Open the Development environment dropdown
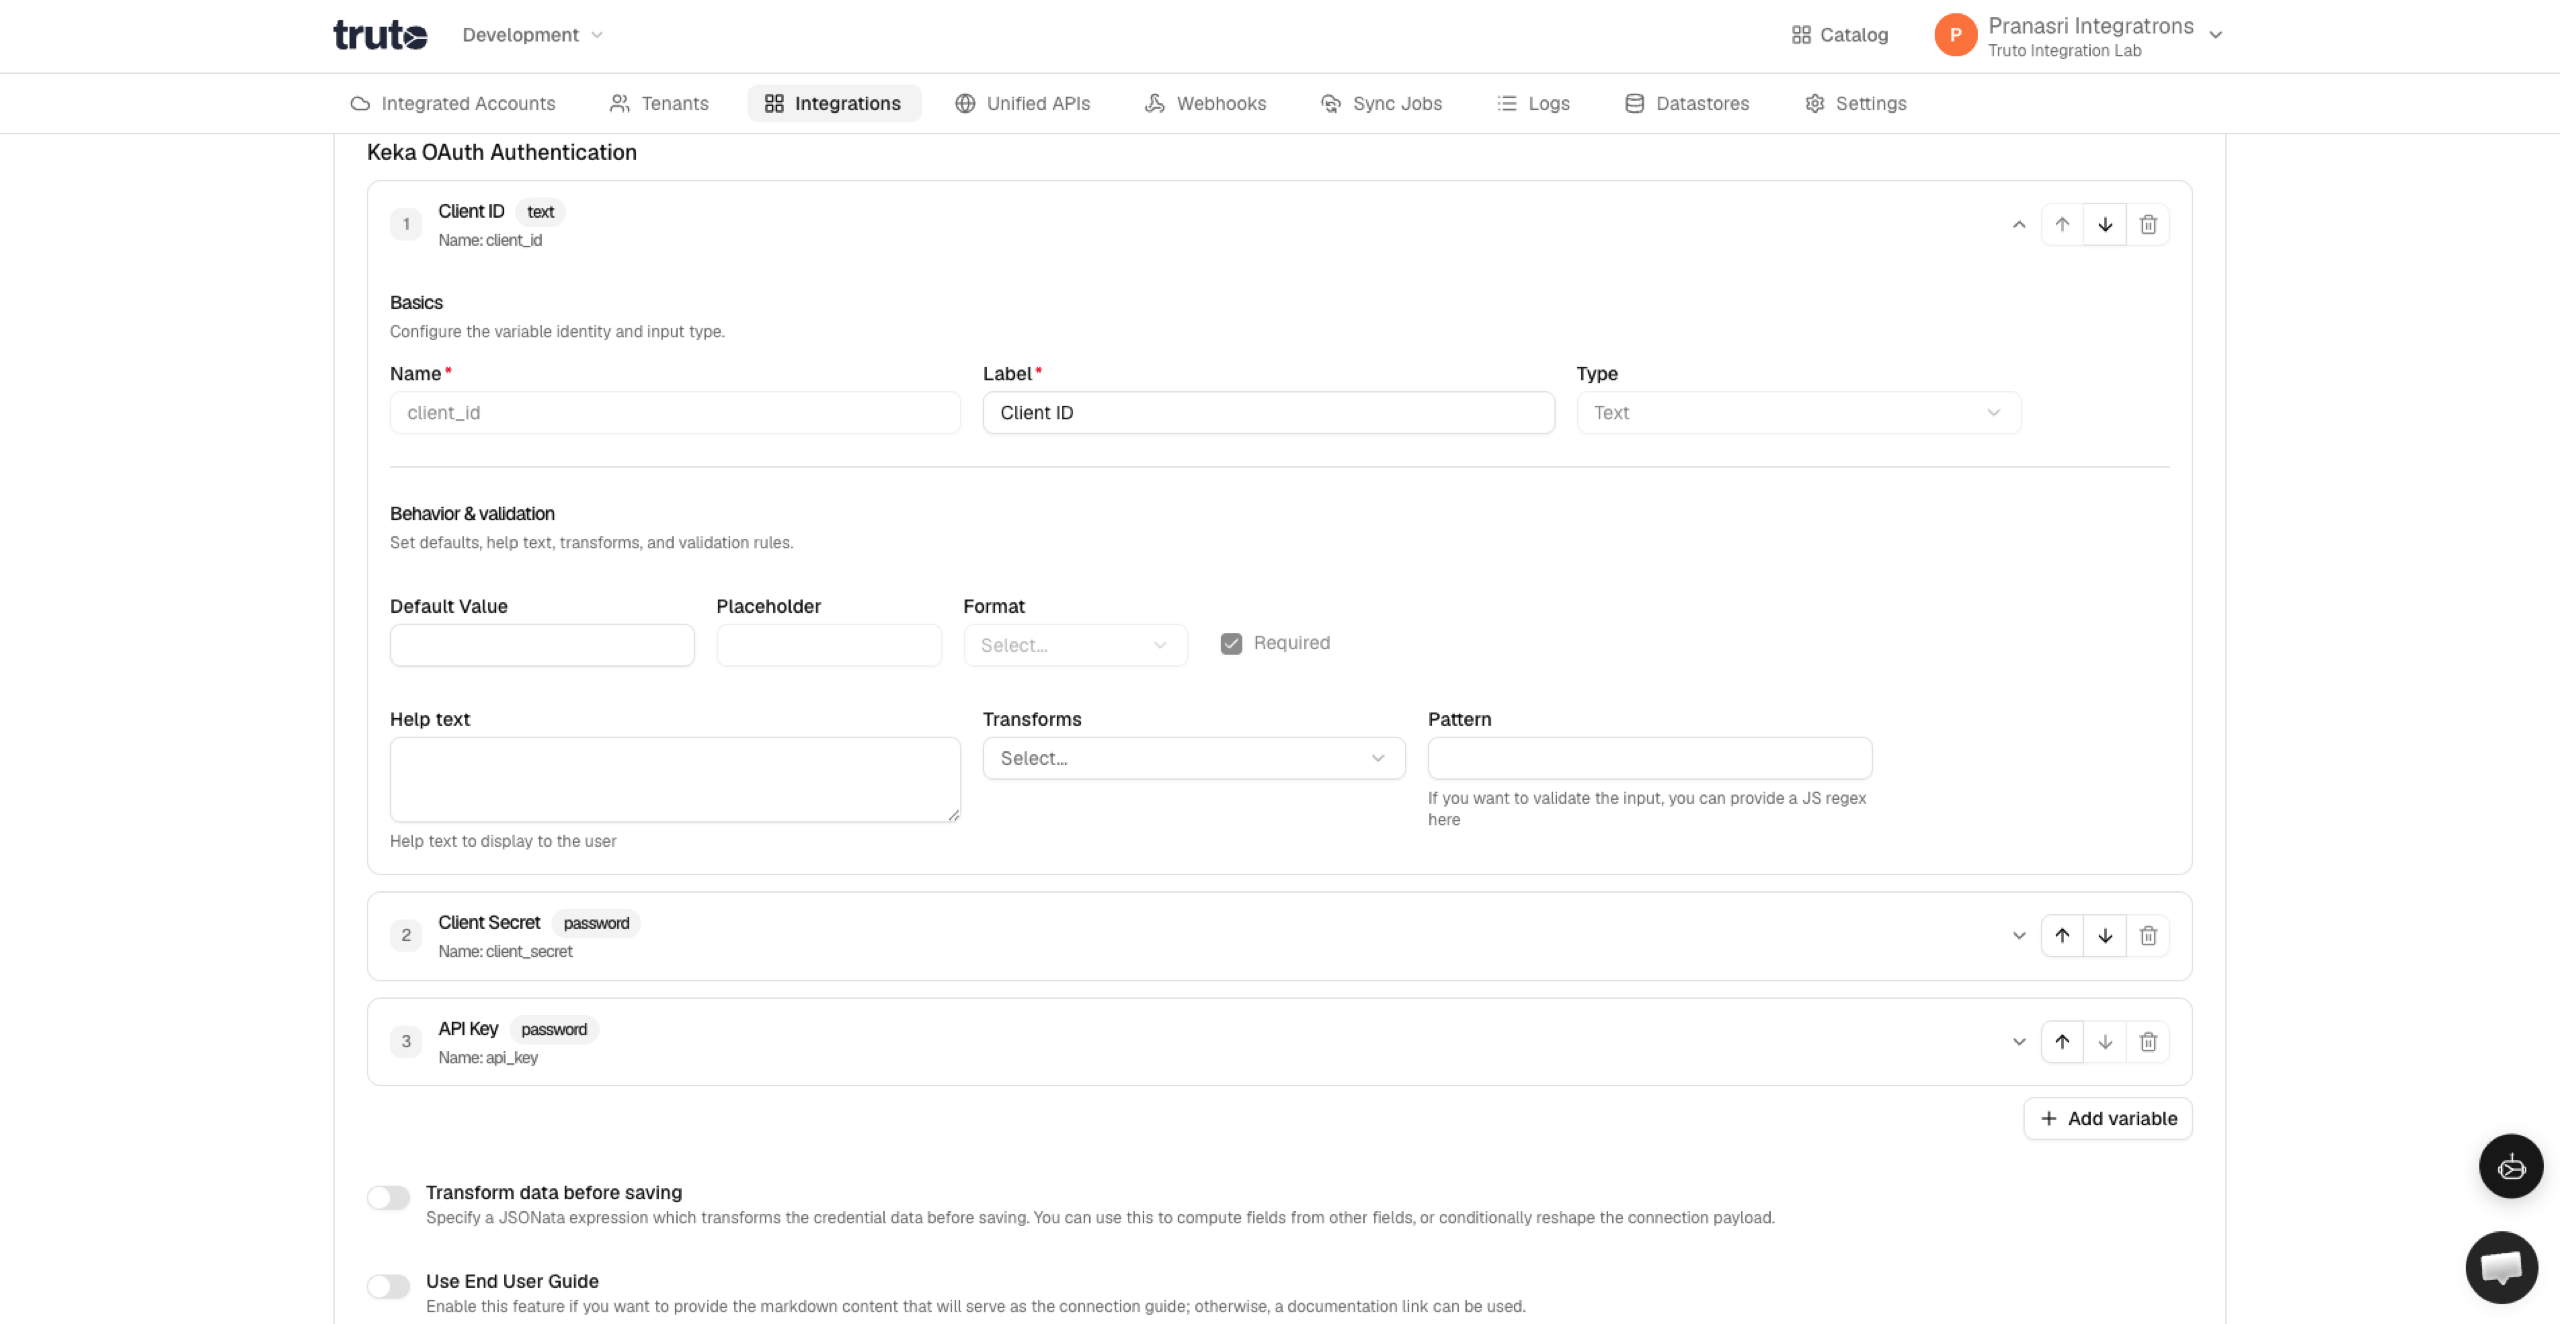 pos(532,35)
